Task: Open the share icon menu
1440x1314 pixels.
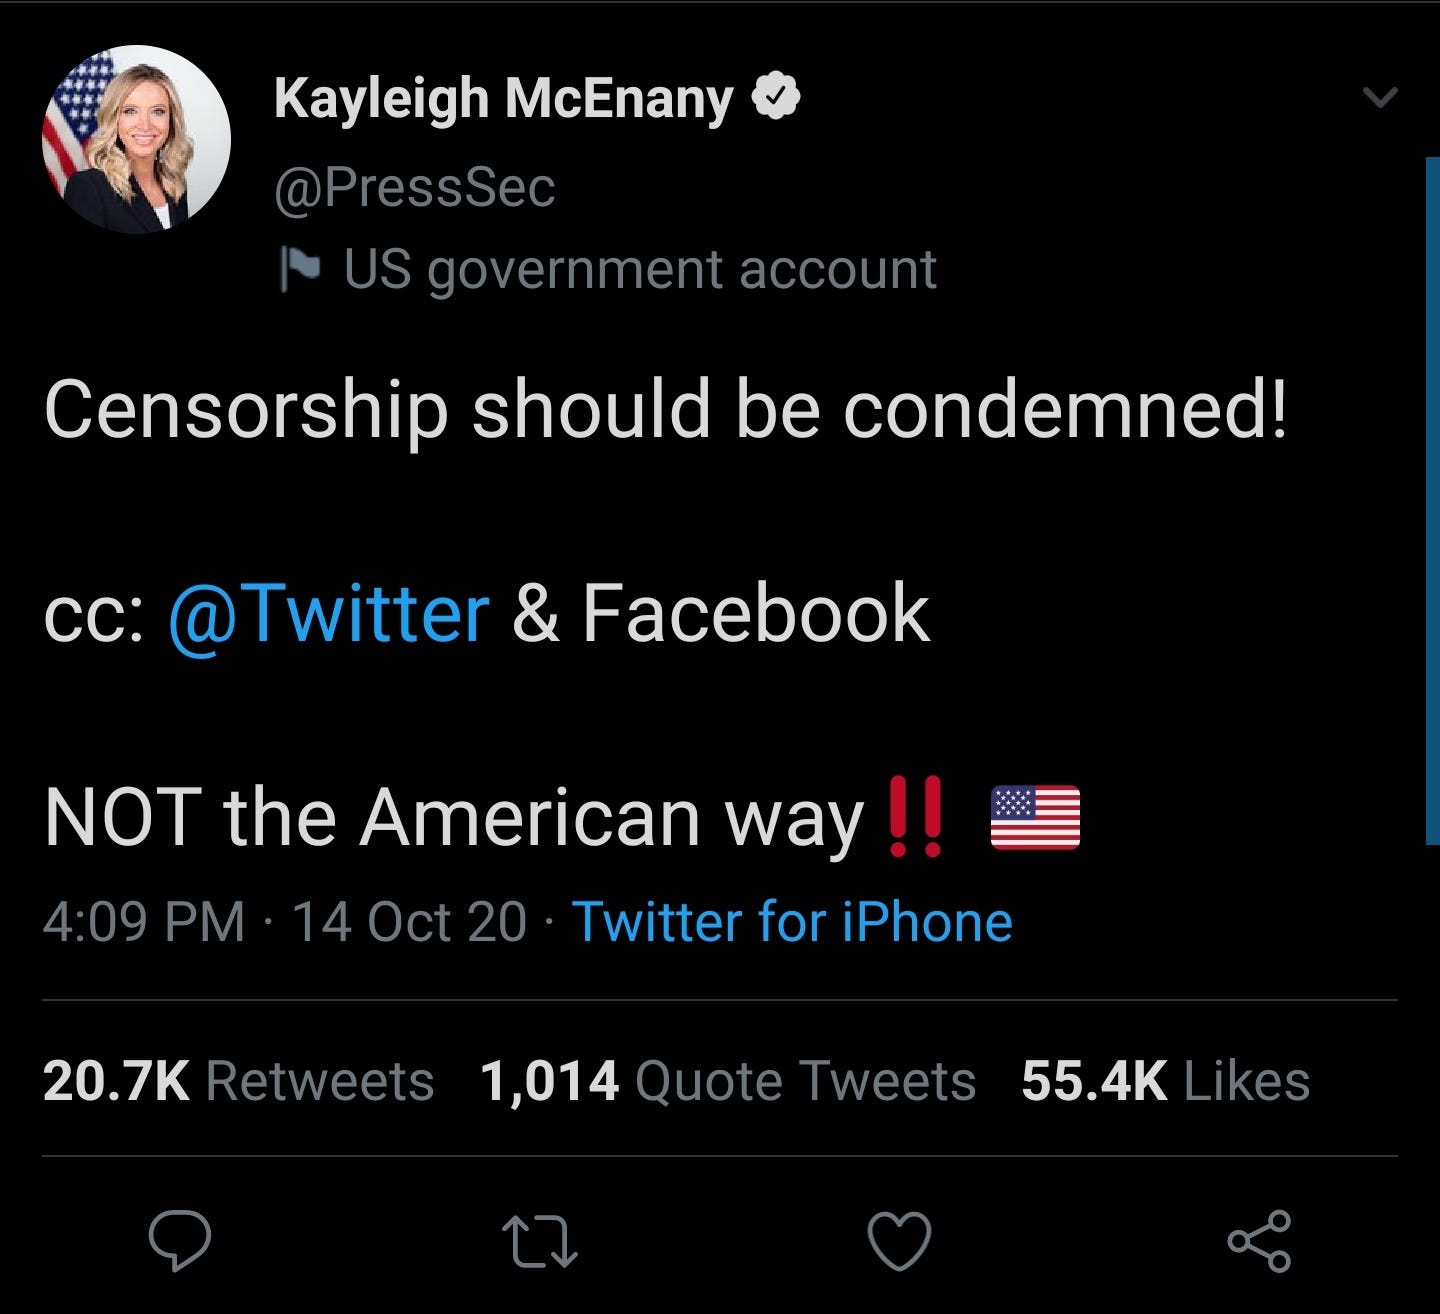Action: (1260, 1241)
